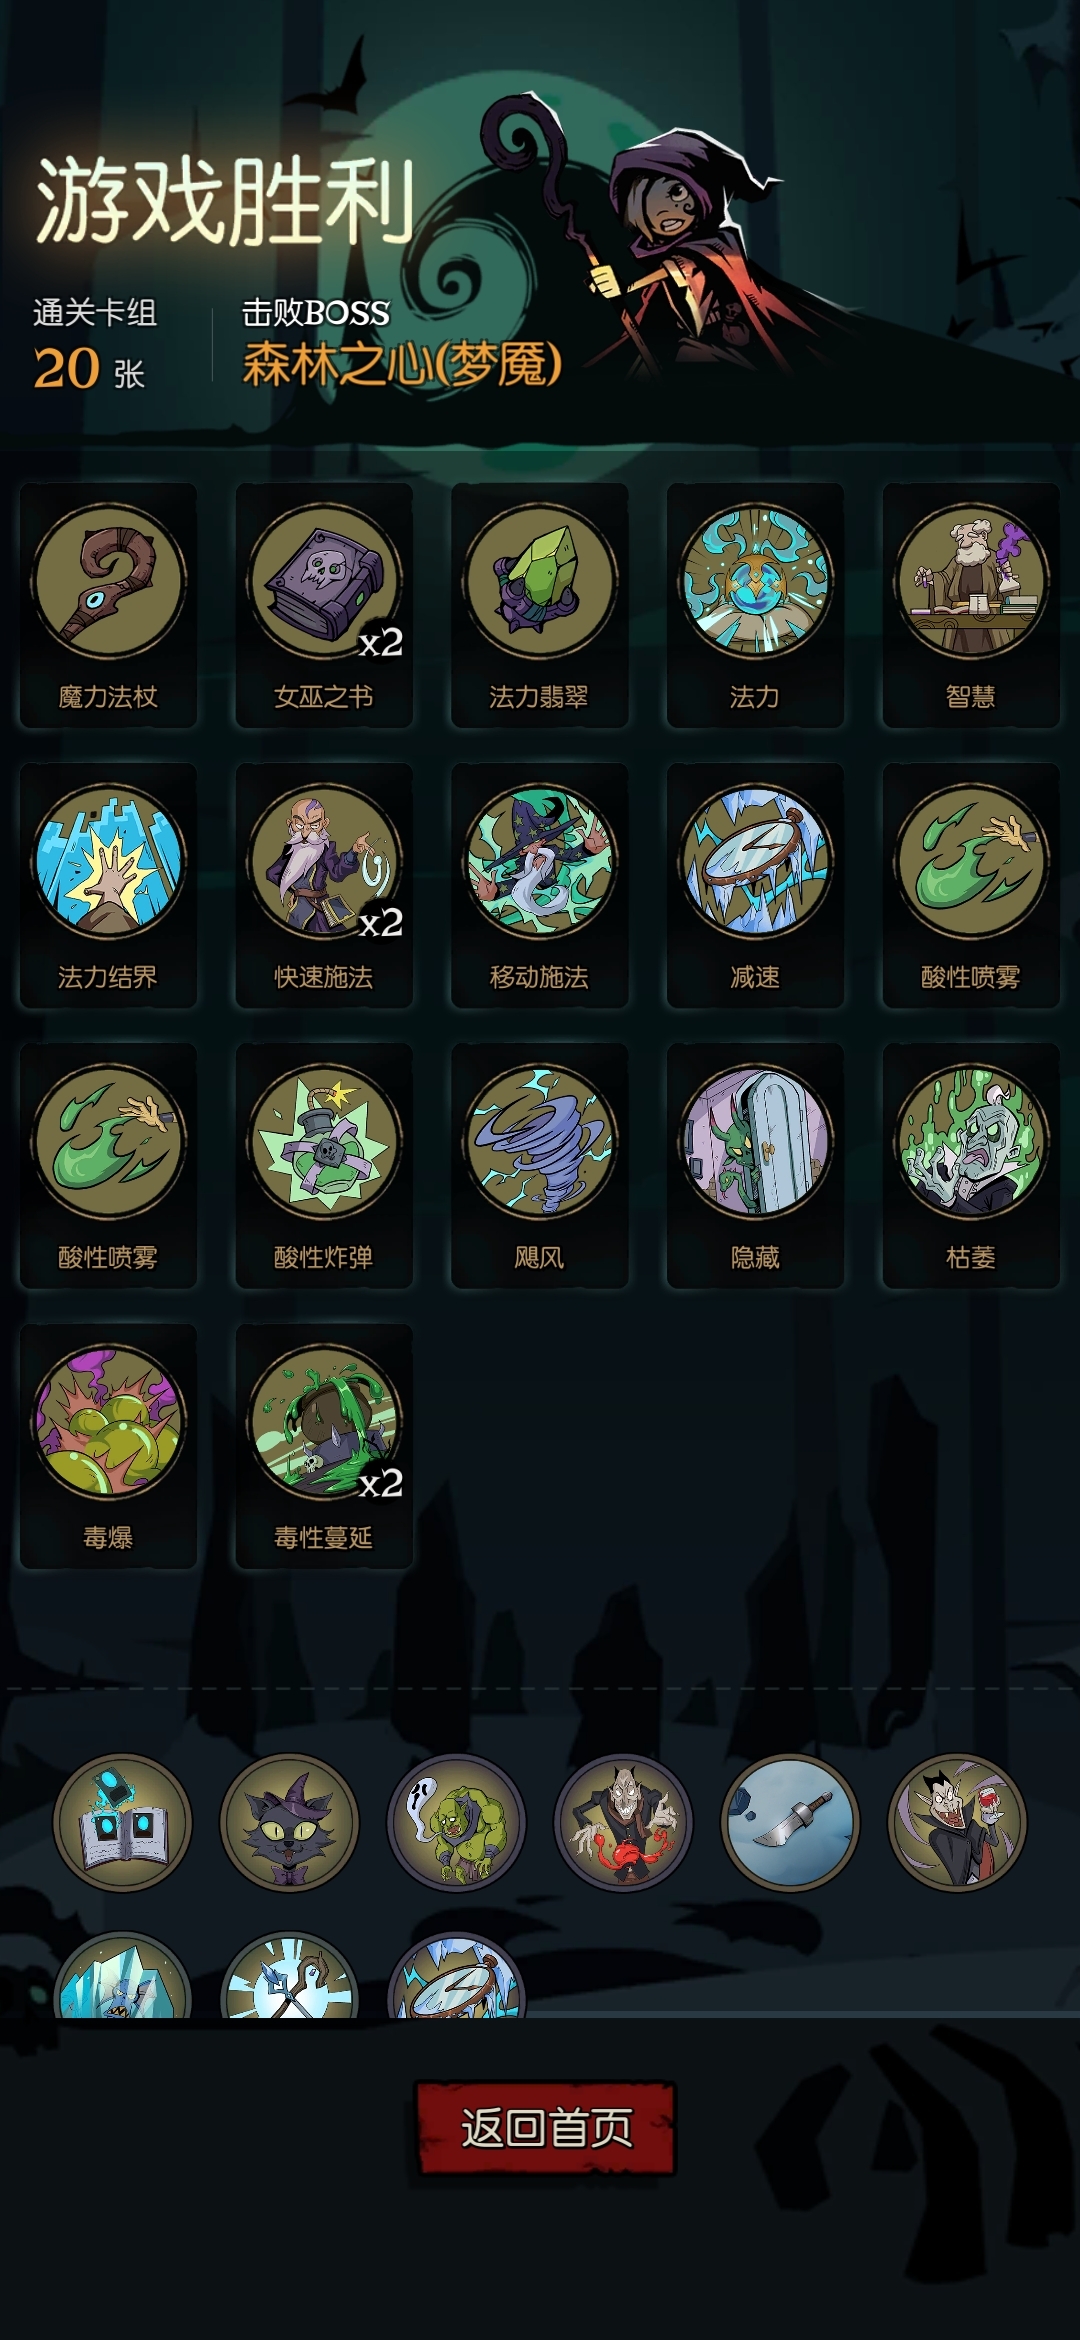This screenshot has width=1080, height=2340.
Task: Tap the 智慧 old scholar card
Action: [x=971, y=605]
